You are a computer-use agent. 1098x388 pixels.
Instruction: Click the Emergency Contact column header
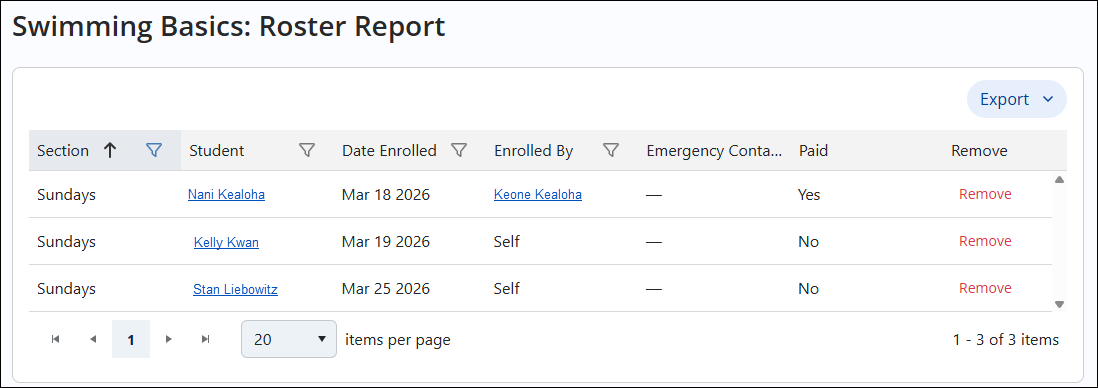pyautogui.click(x=714, y=151)
